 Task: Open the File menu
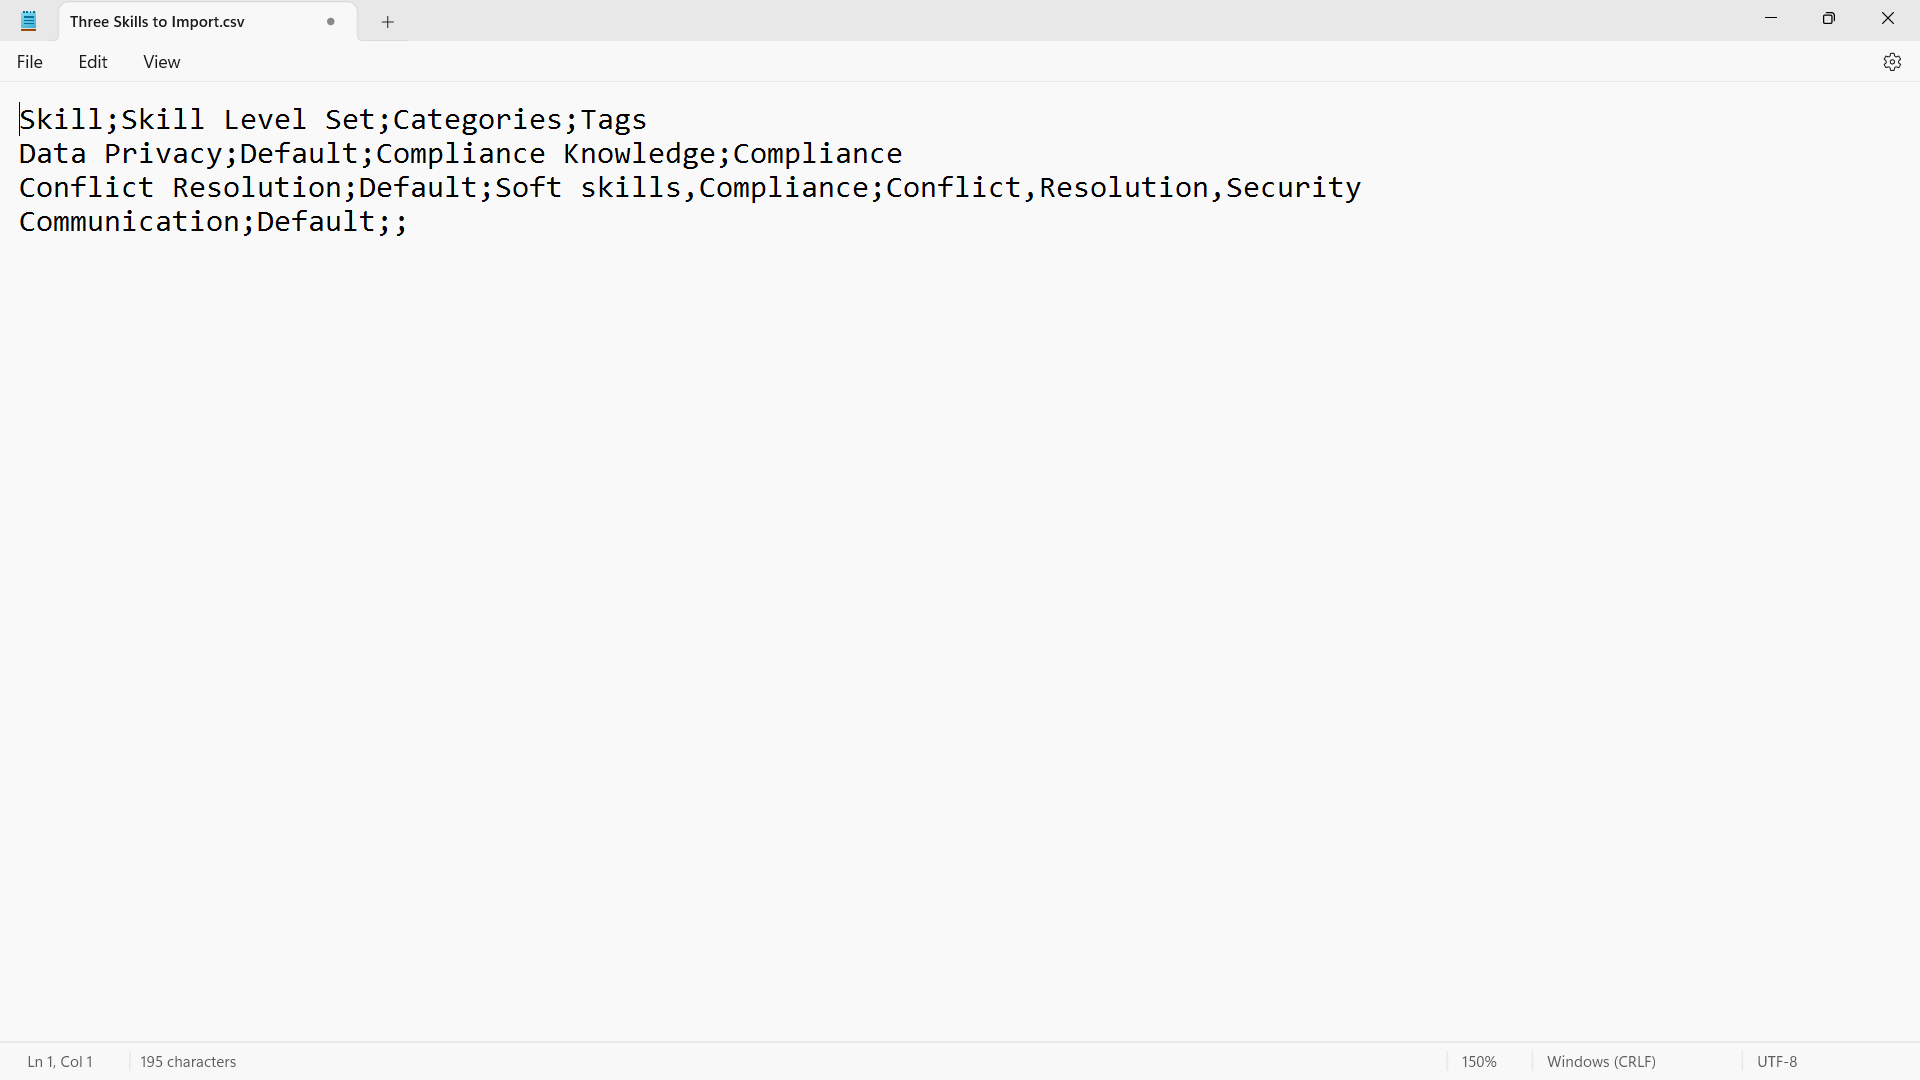(30, 62)
